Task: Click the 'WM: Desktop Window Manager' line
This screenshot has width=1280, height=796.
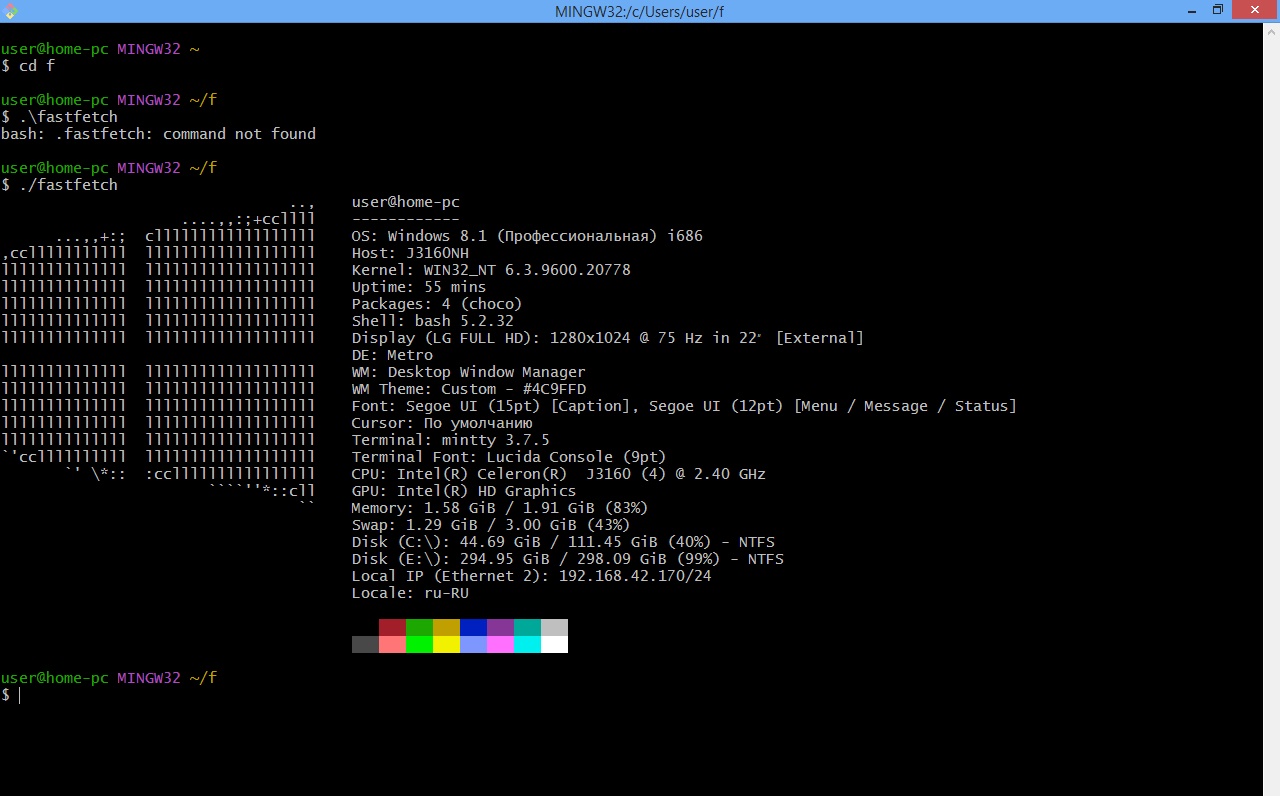Action: coord(469,372)
